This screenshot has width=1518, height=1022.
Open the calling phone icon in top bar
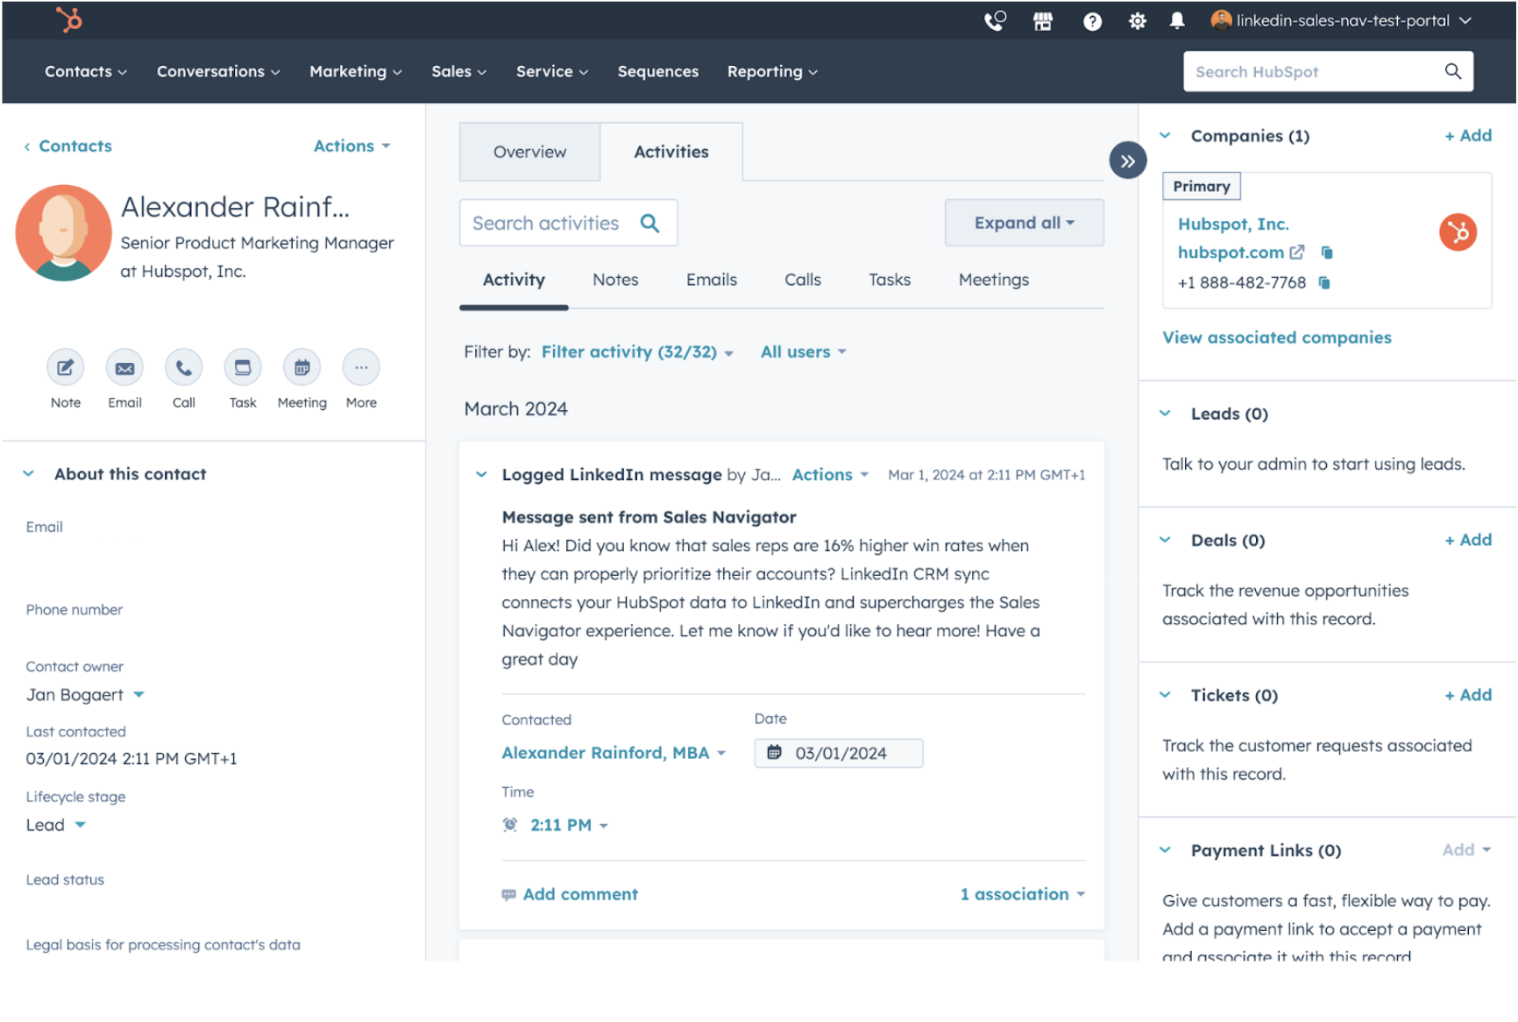tap(994, 21)
